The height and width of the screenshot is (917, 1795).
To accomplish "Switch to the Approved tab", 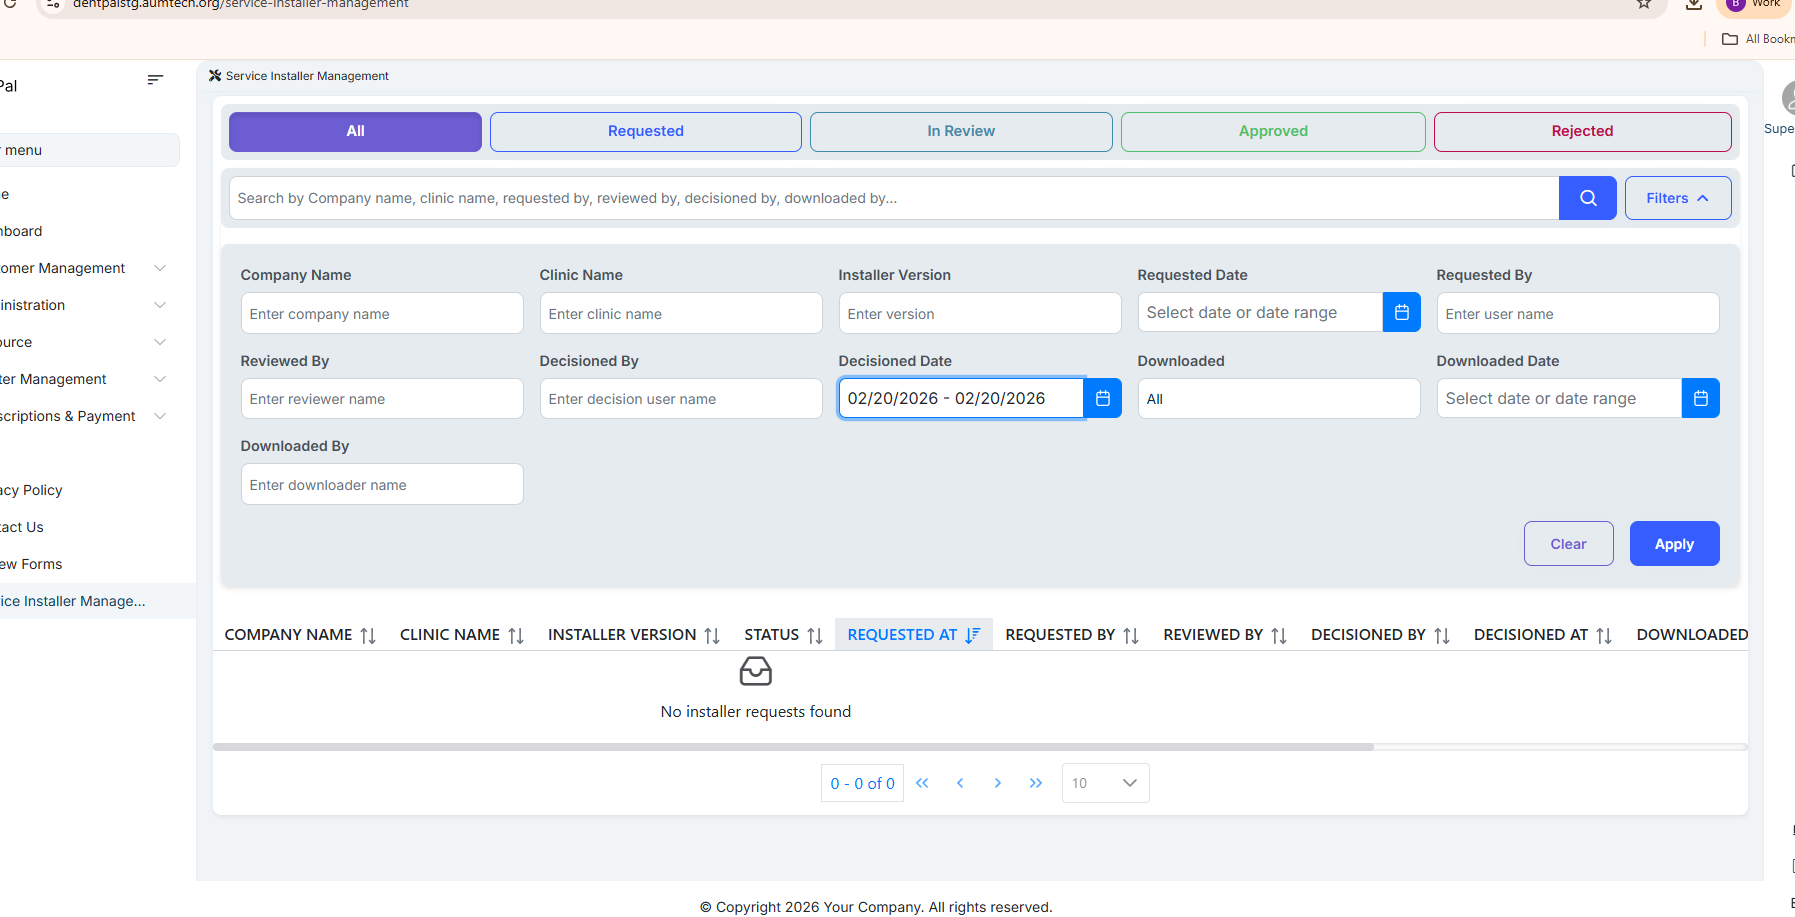I will (1272, 131).
